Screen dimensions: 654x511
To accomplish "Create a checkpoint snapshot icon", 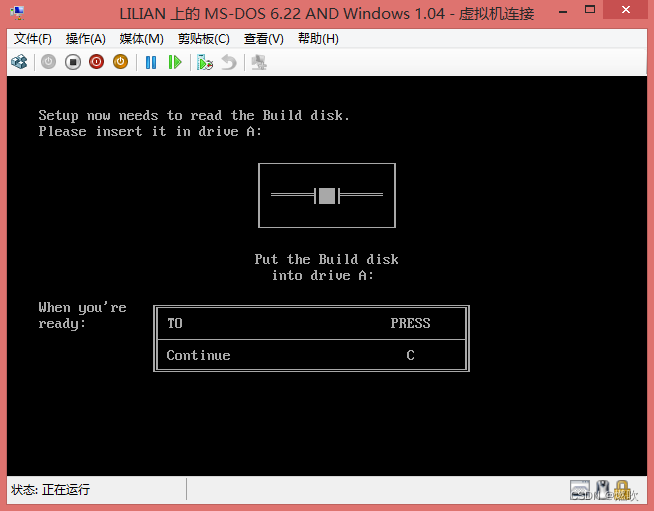I will pyautogui.click(x=205, y=63).
